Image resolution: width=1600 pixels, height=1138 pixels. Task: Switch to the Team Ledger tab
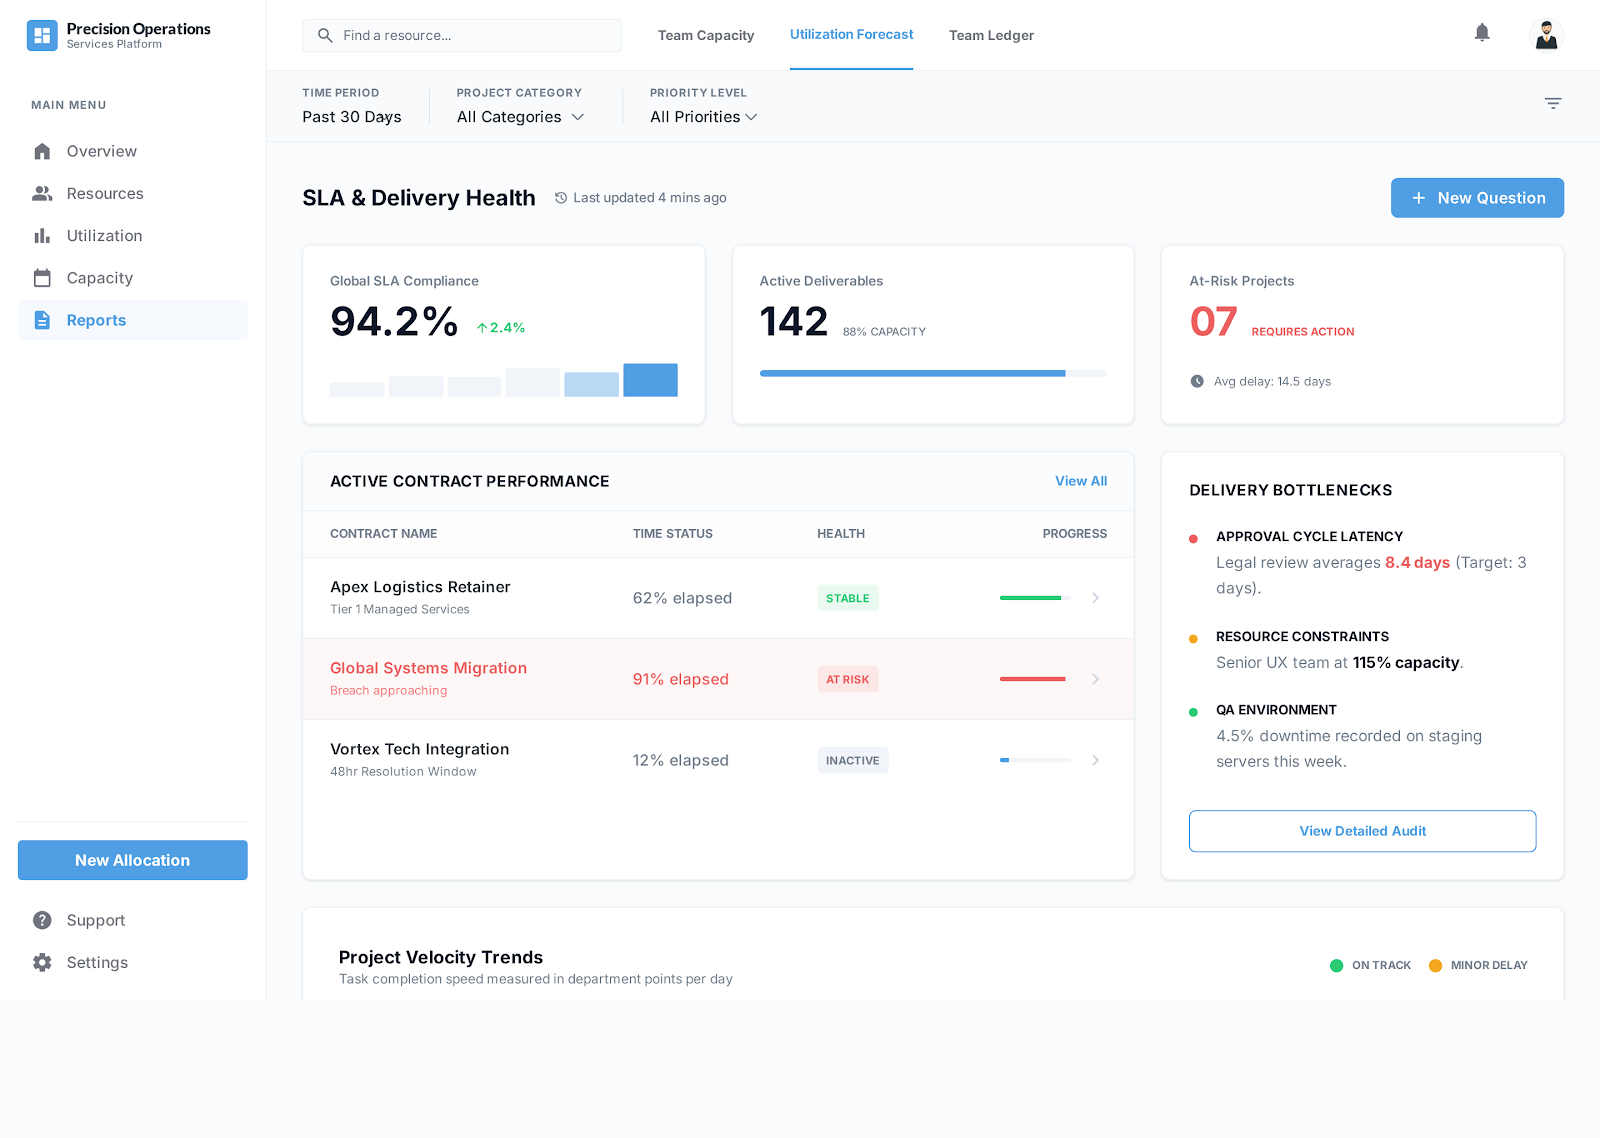[x=991, y=35]
